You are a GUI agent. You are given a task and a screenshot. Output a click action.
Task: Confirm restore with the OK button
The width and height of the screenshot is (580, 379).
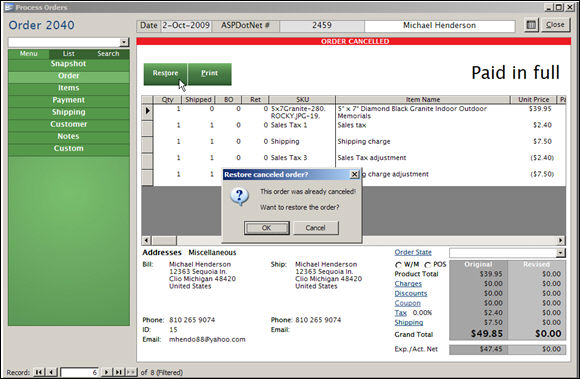click(267, 228)
